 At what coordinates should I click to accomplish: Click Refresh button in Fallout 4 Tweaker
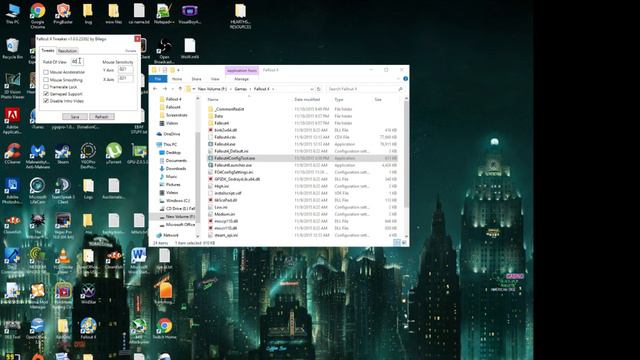102,117
